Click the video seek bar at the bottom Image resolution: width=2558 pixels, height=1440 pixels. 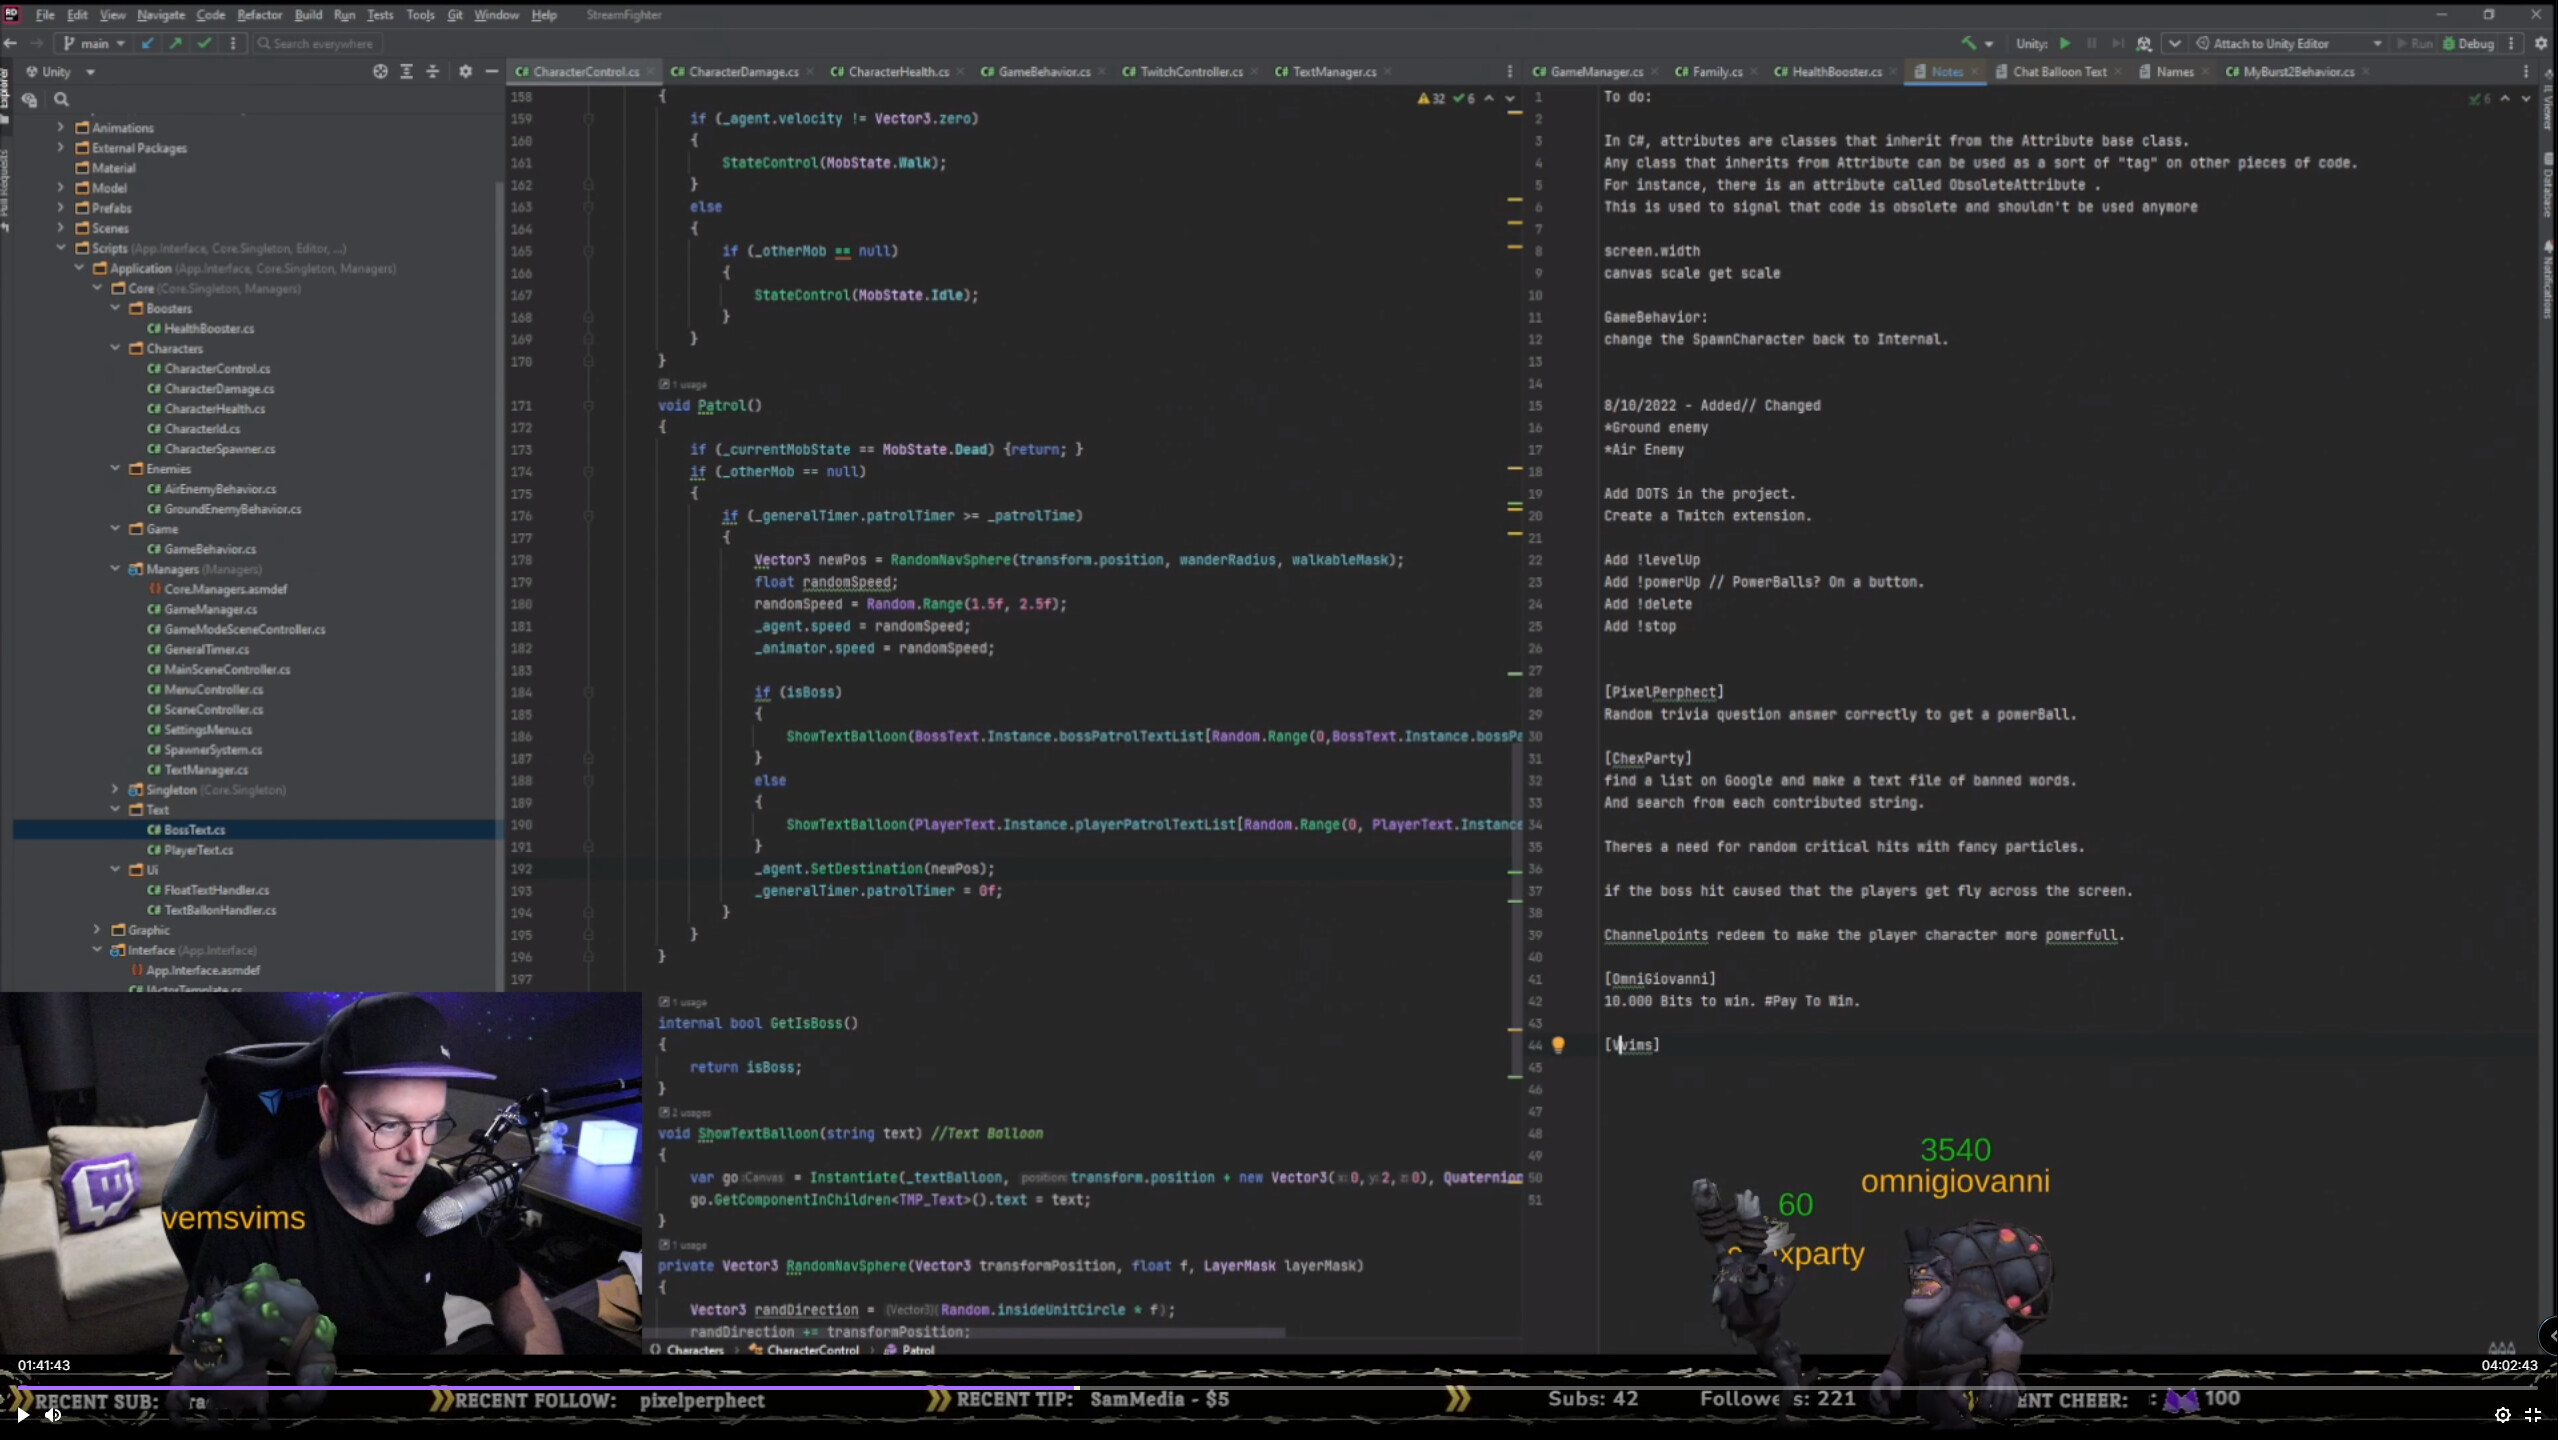[x=1278, y=1385]
